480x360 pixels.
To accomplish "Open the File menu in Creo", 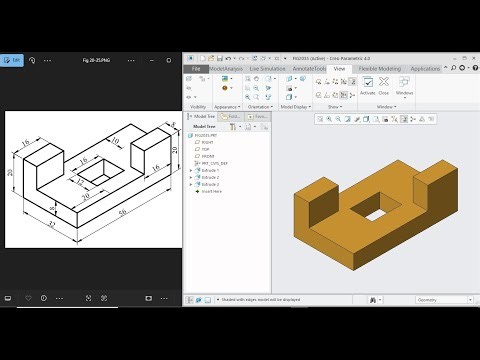I will [x=196, y=69].
